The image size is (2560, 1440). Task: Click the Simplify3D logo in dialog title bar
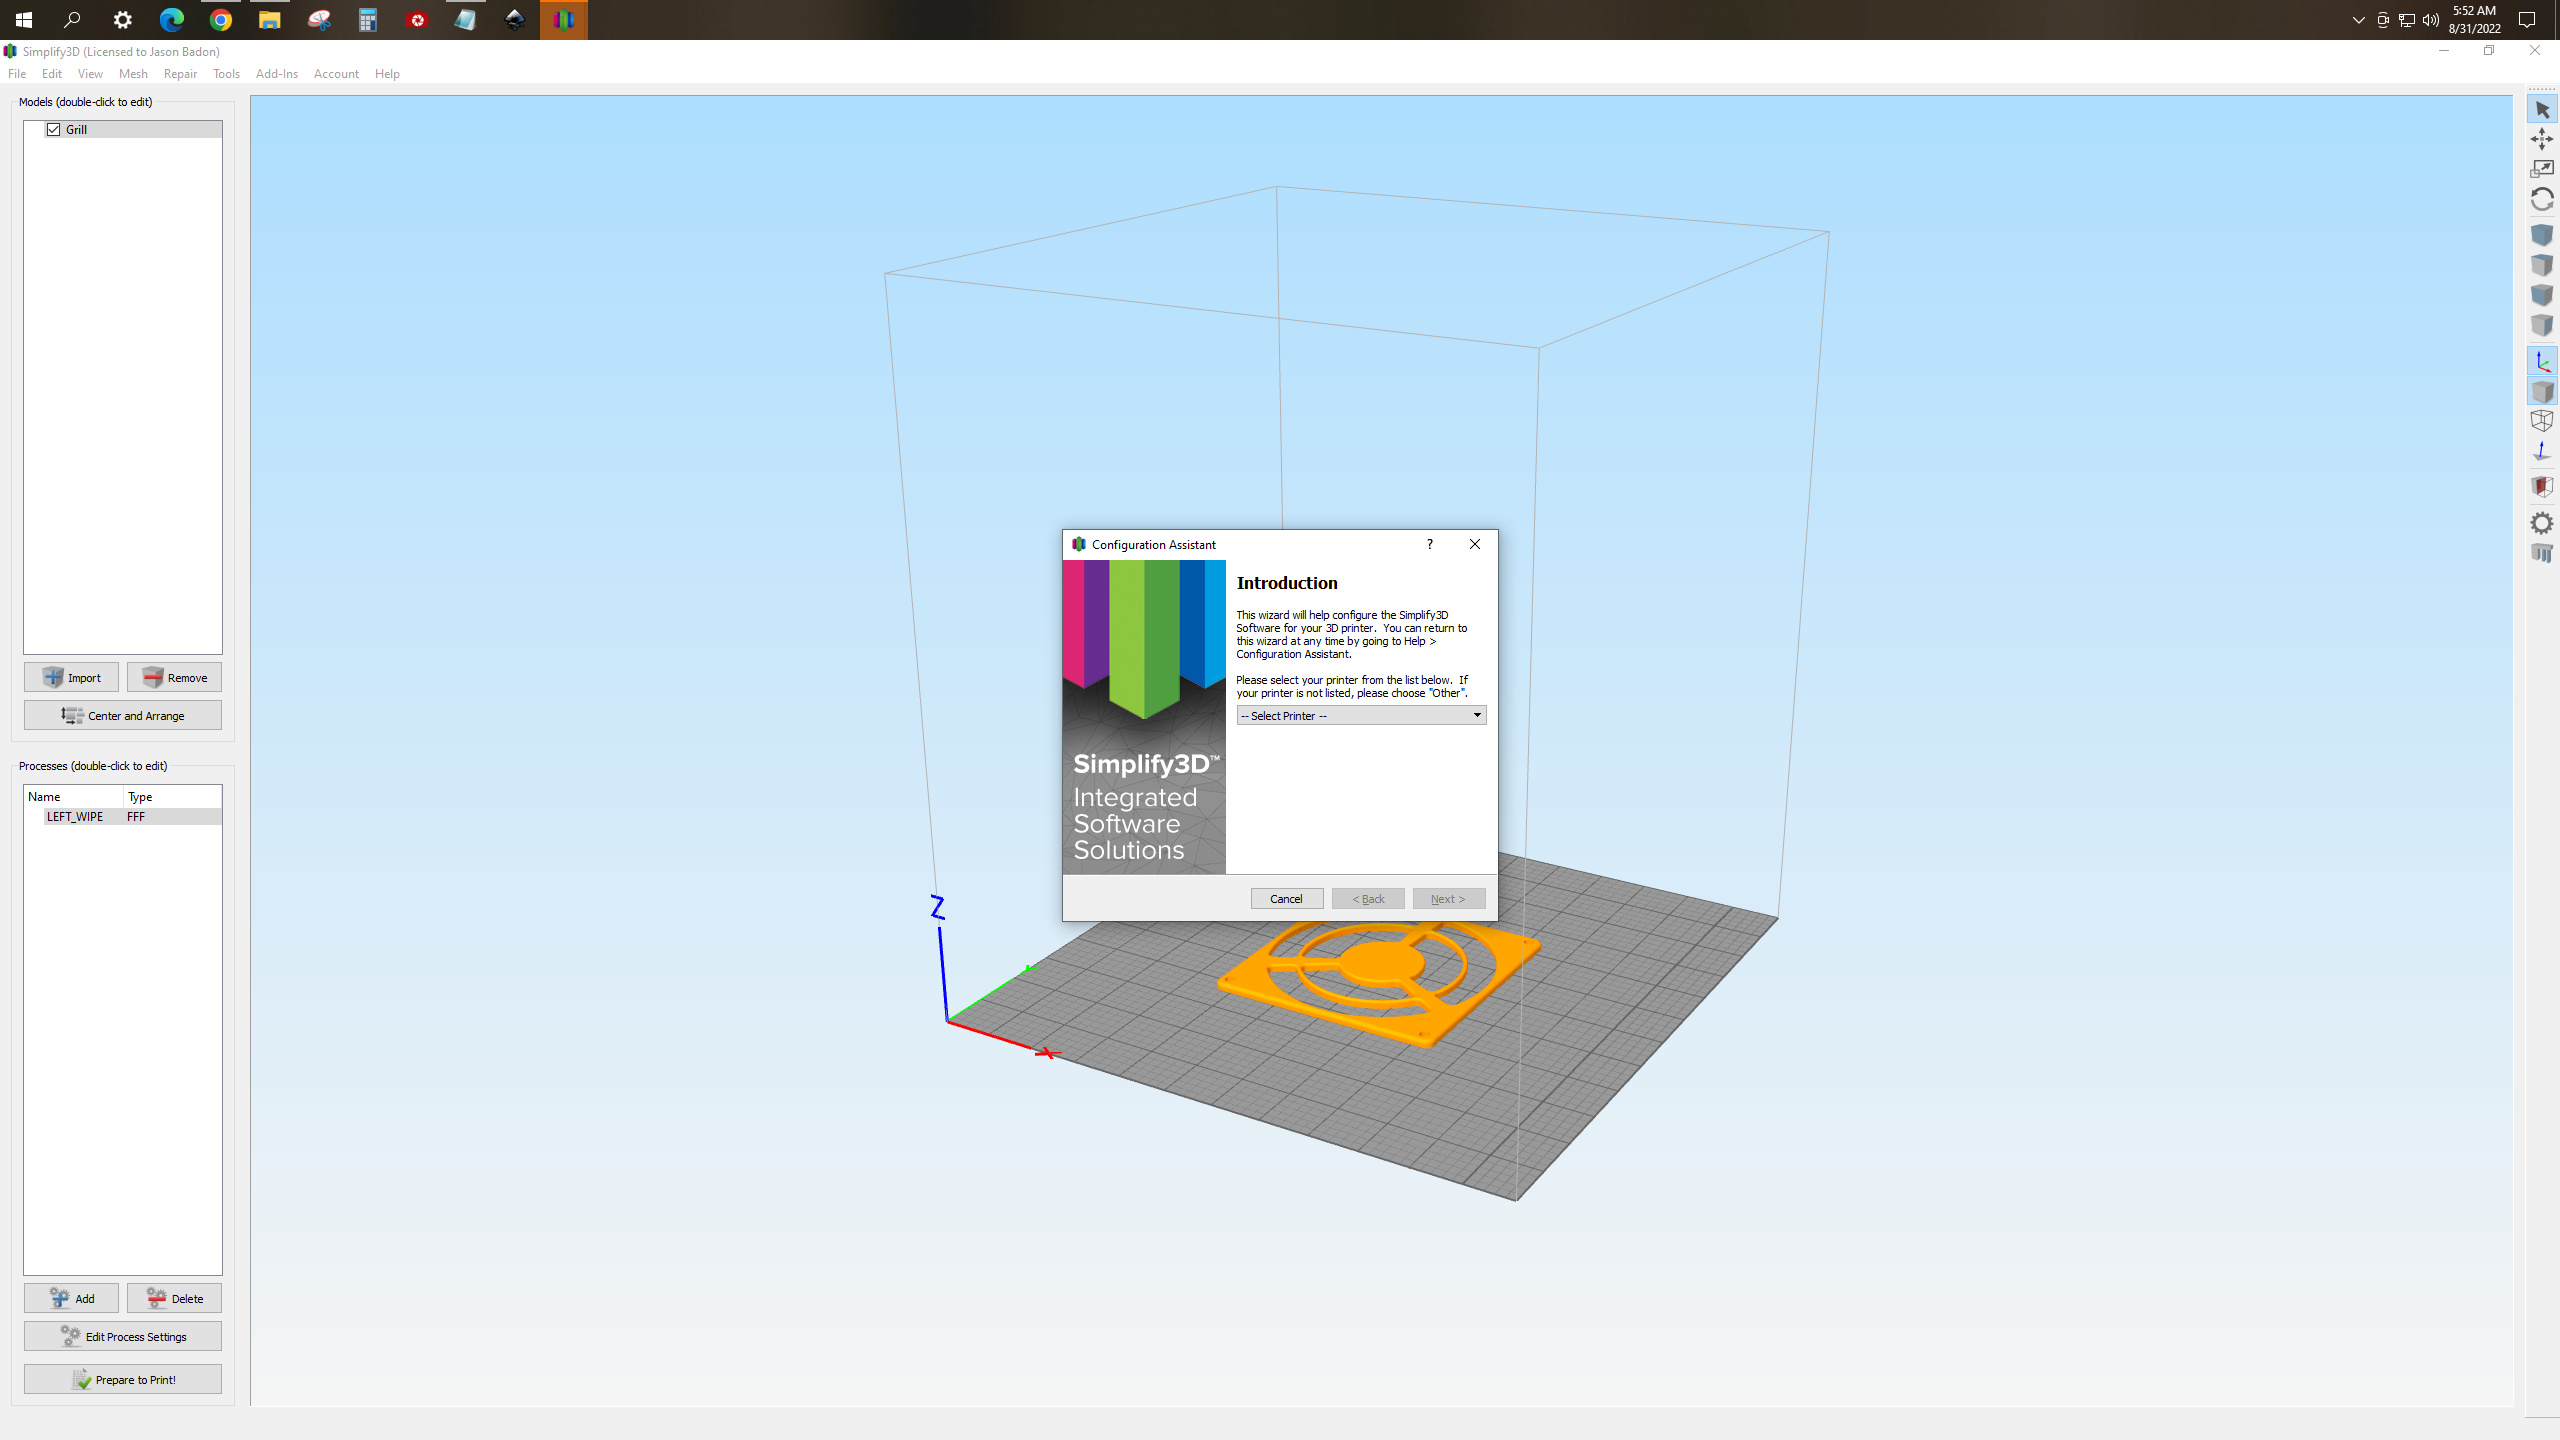(x=1078, y=544)
